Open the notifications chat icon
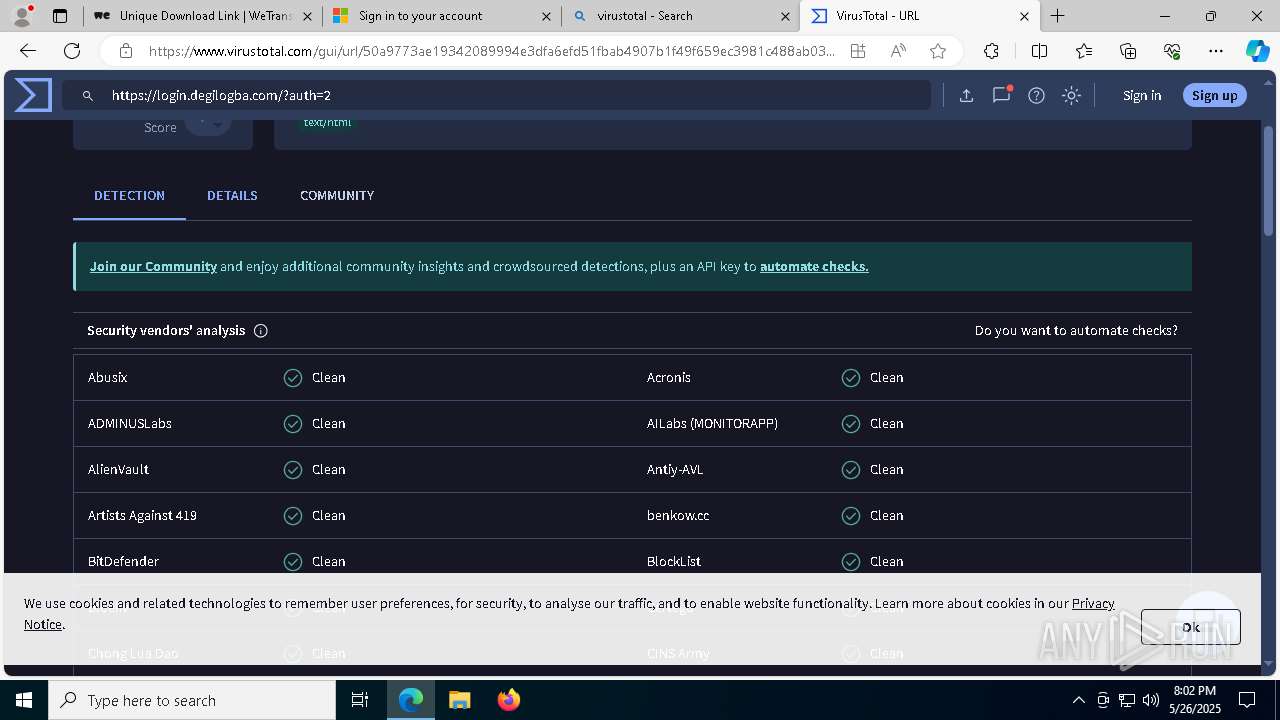This screenshot has height=720, width=1280. (x=1001, y=95)
